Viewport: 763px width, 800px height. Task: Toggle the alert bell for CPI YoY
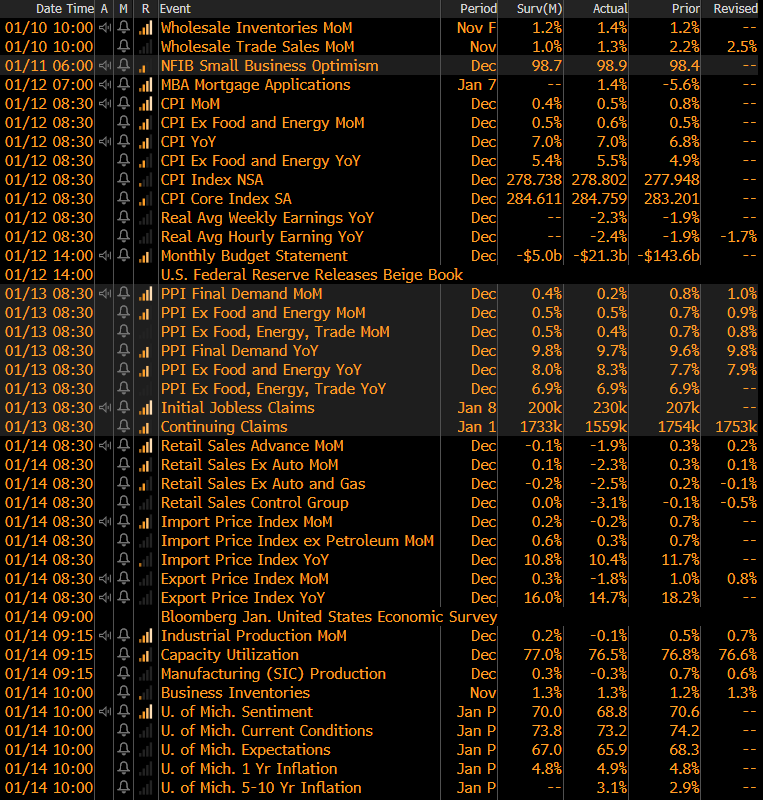click(124, 142)
